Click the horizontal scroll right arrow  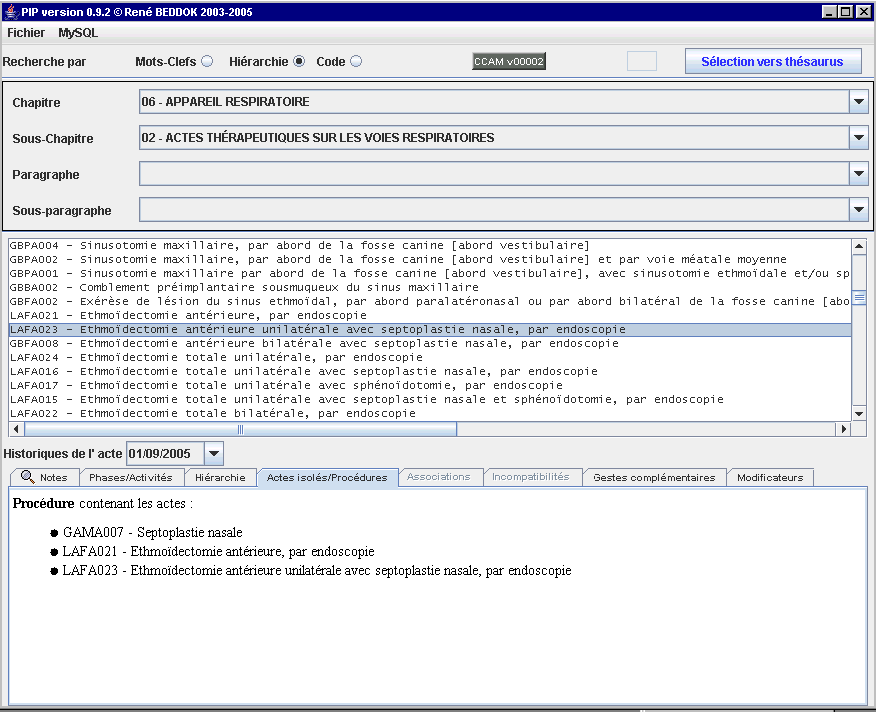point(844,429)
